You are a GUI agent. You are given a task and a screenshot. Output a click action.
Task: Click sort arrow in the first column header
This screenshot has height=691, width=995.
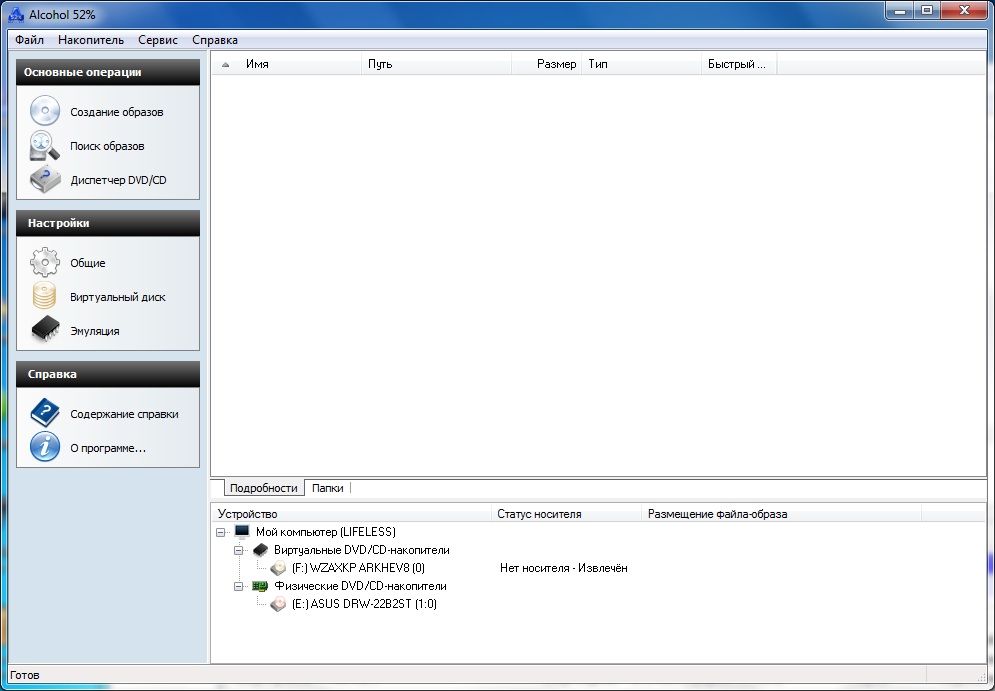point(225,64)
